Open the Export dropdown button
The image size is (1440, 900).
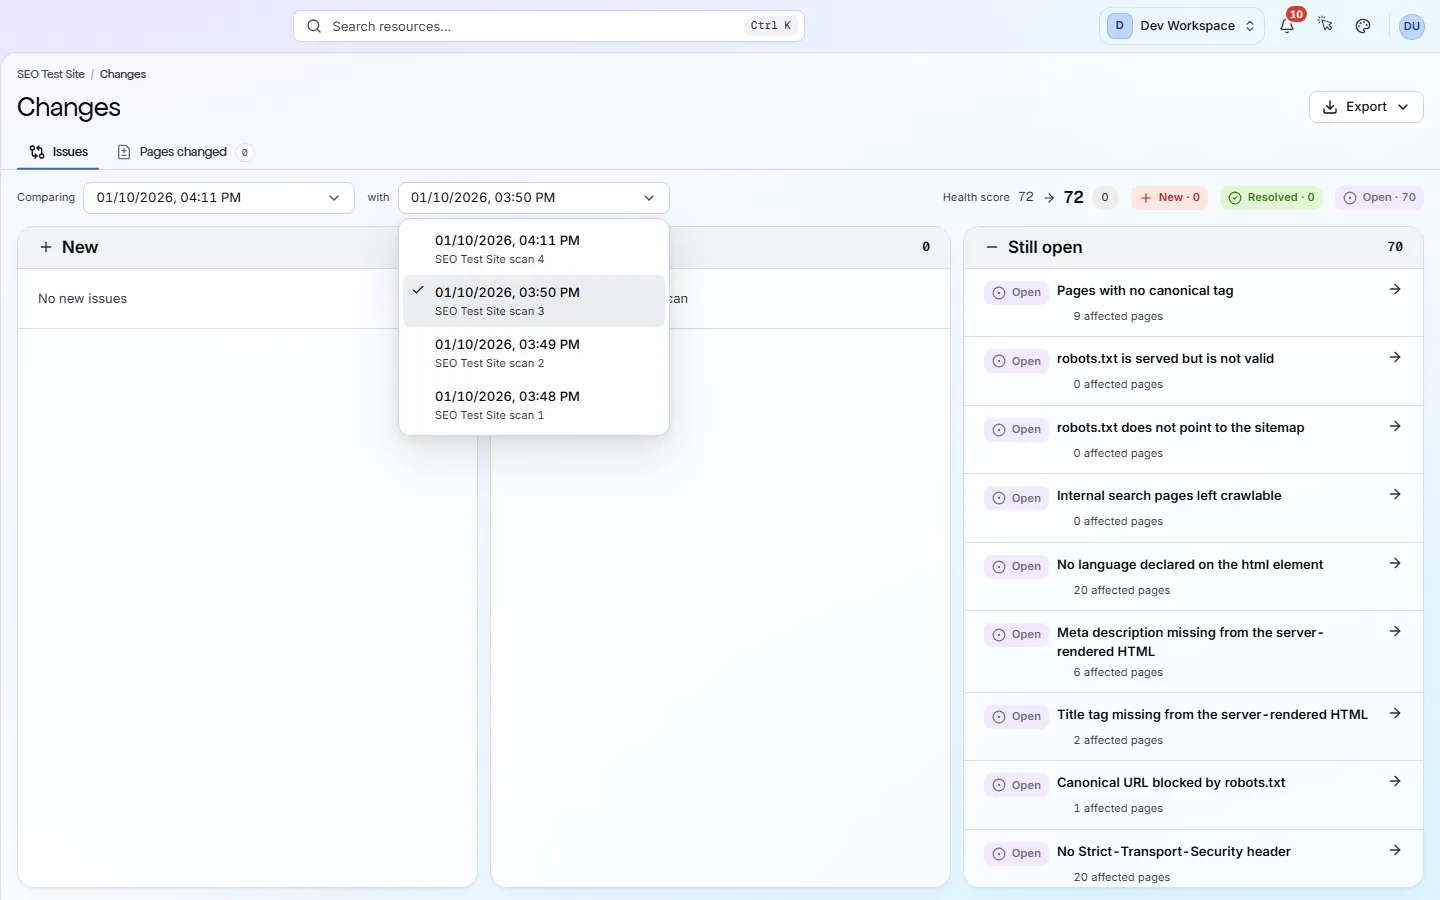(x=1366, y=107)
